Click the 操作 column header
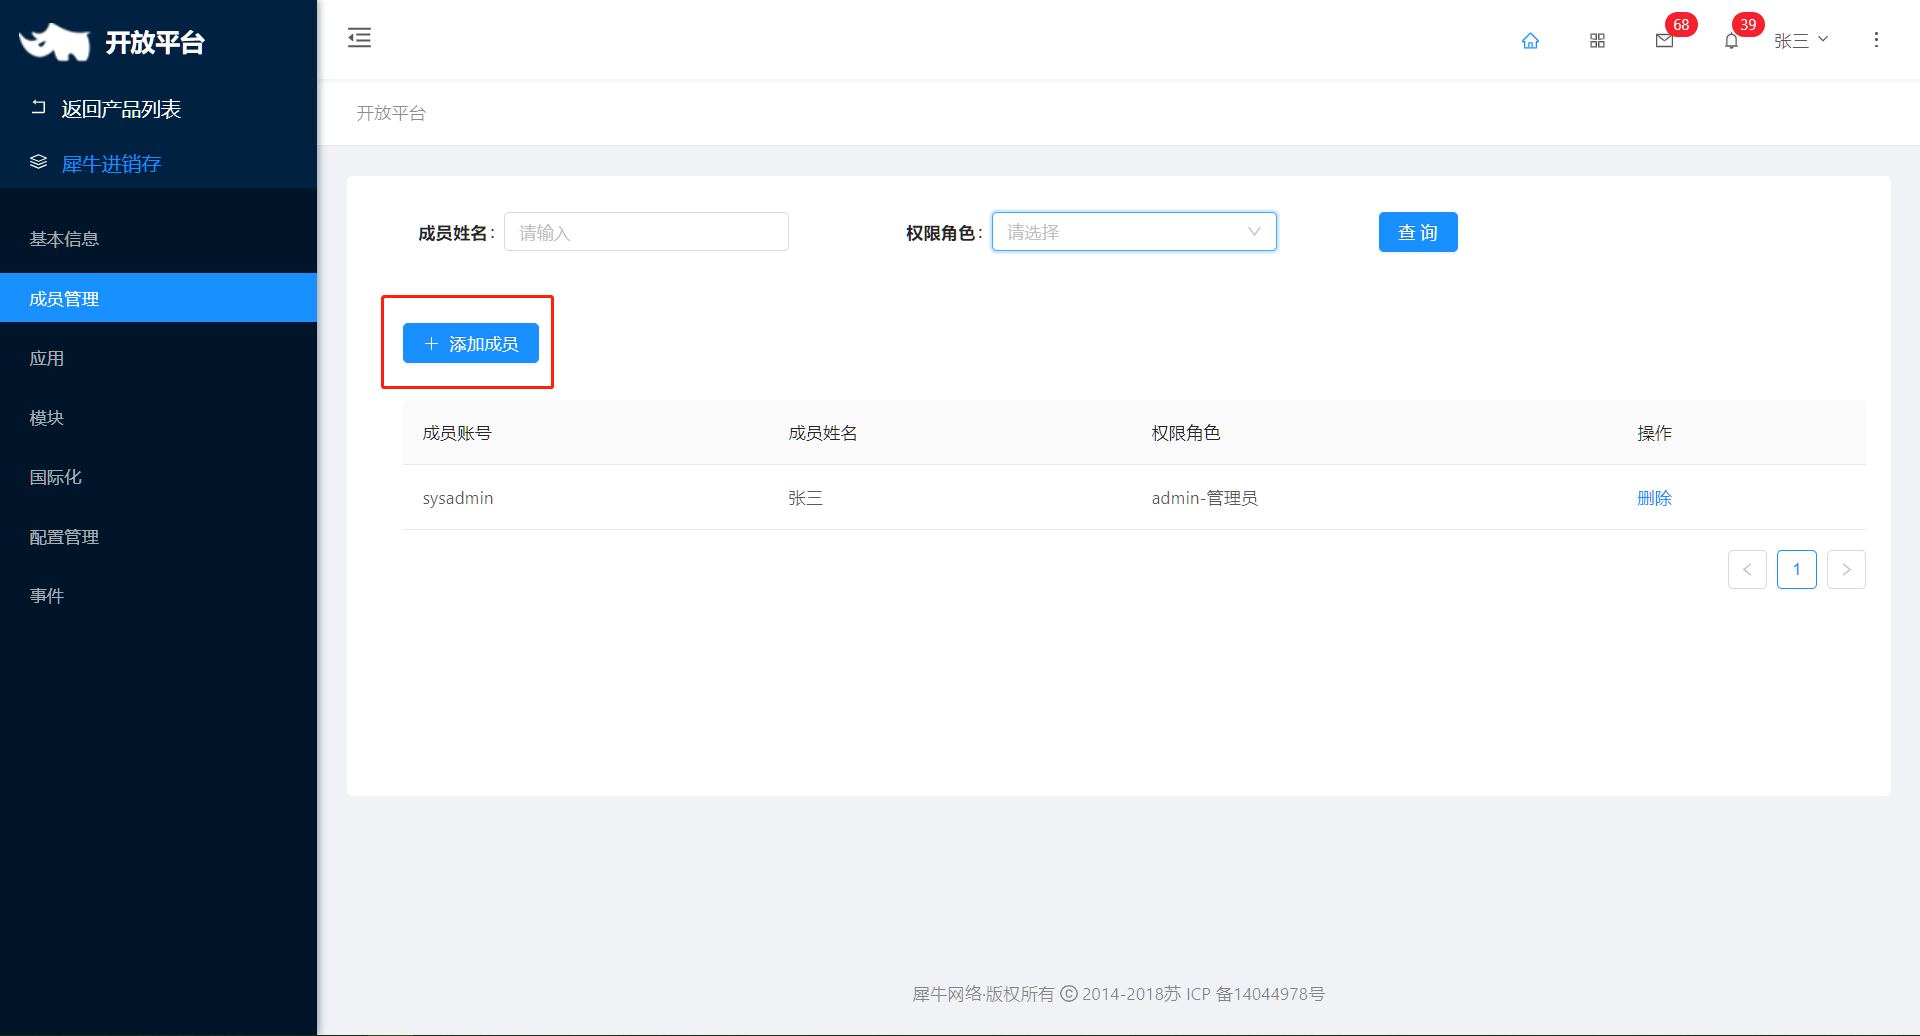This screenshot has height=1036, width=1920. point(1654,433)
